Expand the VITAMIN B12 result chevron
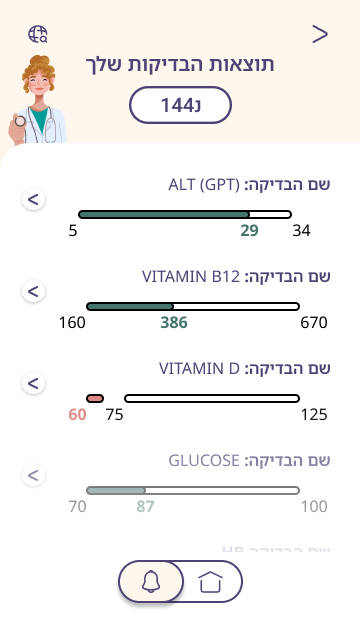This screenshot has width=360, height=640. [x=33, y=291]
